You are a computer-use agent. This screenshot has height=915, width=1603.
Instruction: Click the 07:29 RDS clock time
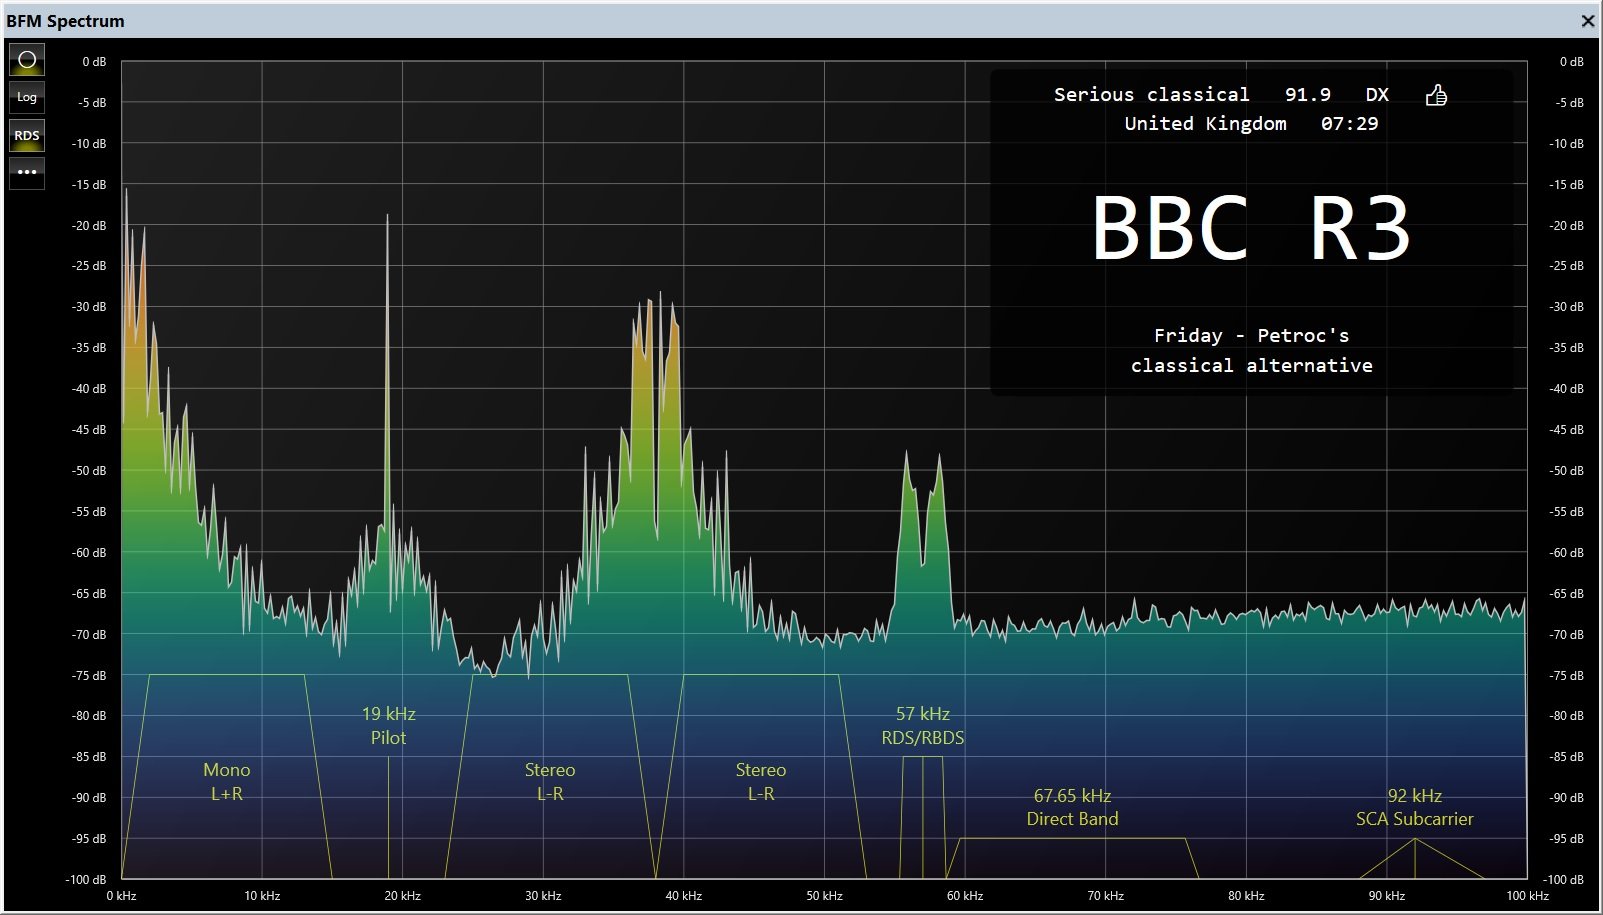coord(1349,124)
